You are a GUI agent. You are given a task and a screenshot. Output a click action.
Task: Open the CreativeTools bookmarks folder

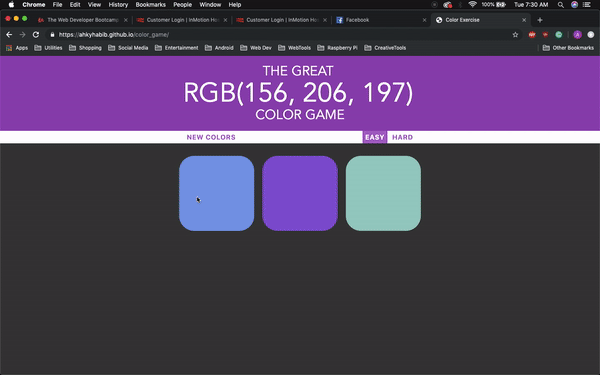[x=385, y=48]
